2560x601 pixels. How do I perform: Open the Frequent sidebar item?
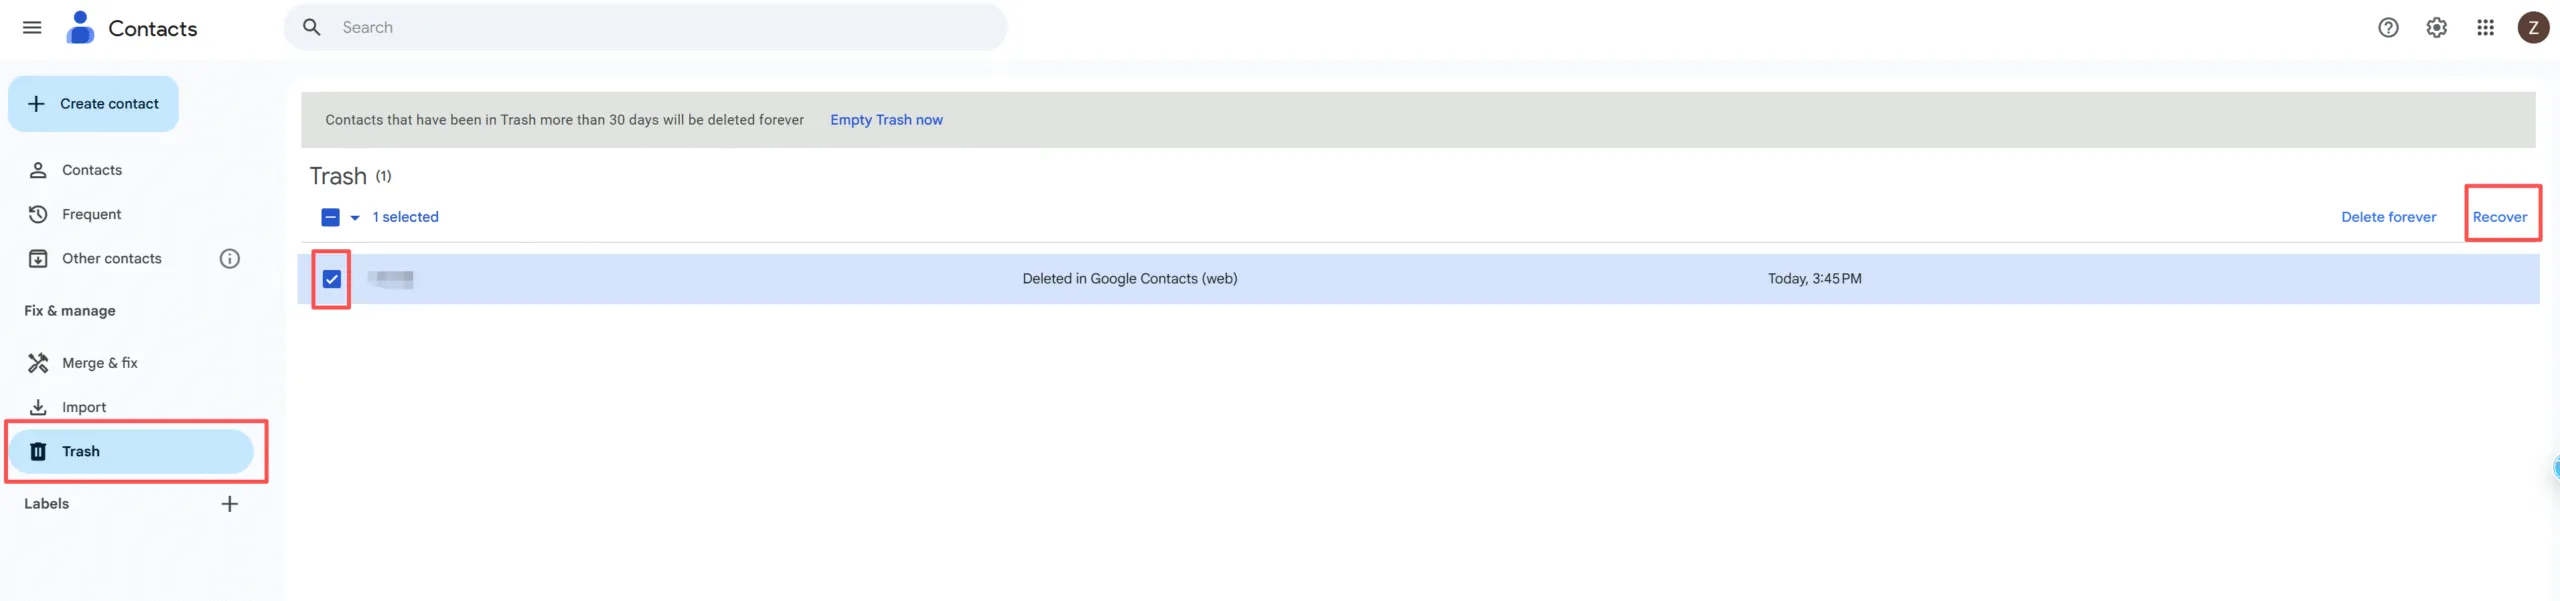[130, 214]
